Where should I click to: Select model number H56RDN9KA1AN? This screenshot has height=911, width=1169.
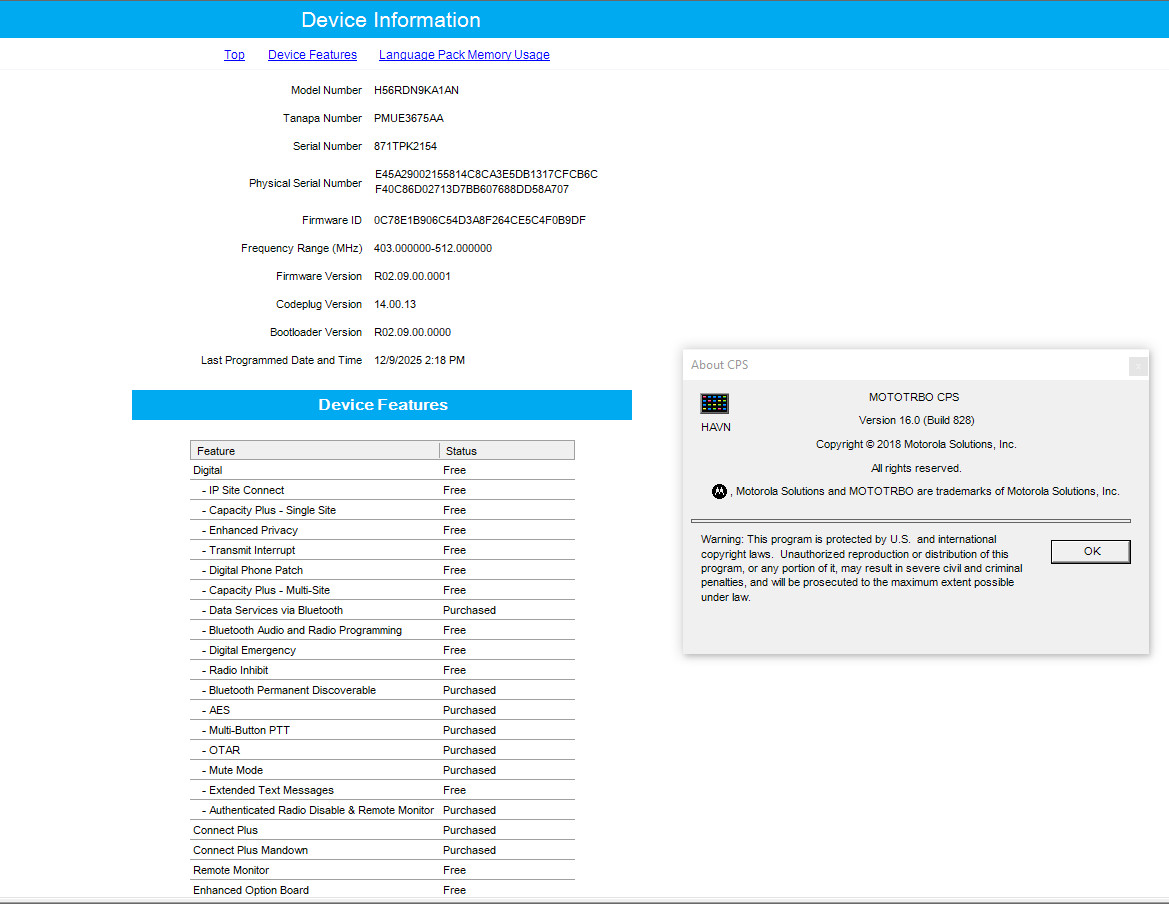tap(416, 90)
